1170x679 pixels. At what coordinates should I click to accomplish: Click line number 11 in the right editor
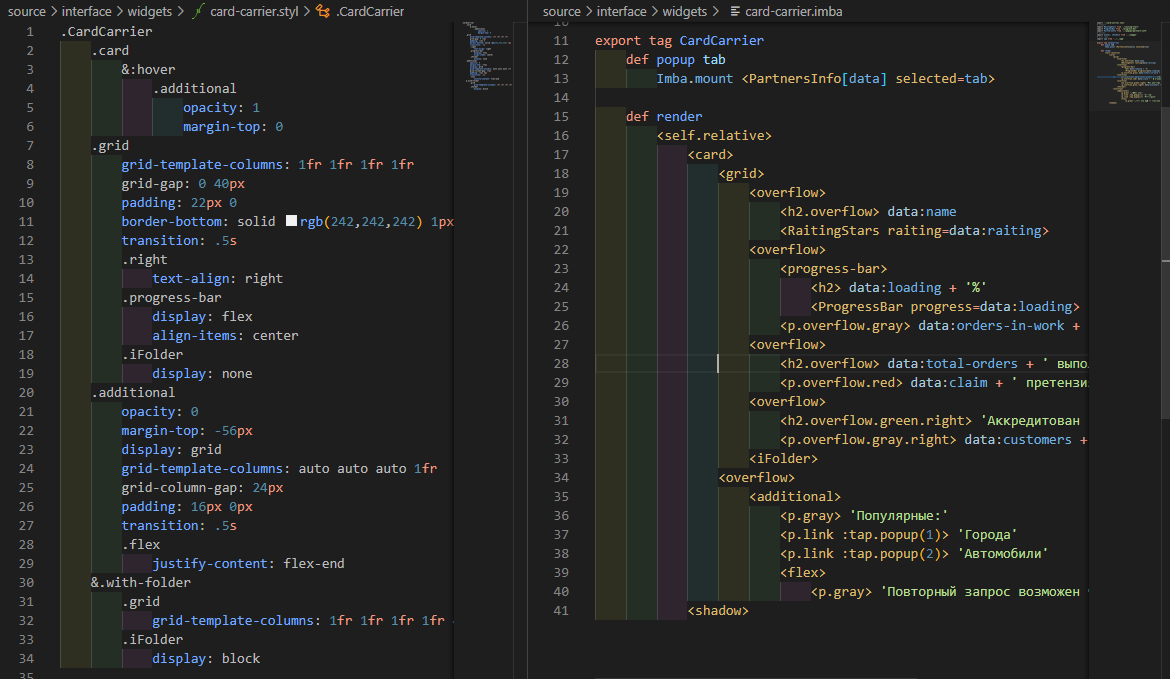pos(562,41)
